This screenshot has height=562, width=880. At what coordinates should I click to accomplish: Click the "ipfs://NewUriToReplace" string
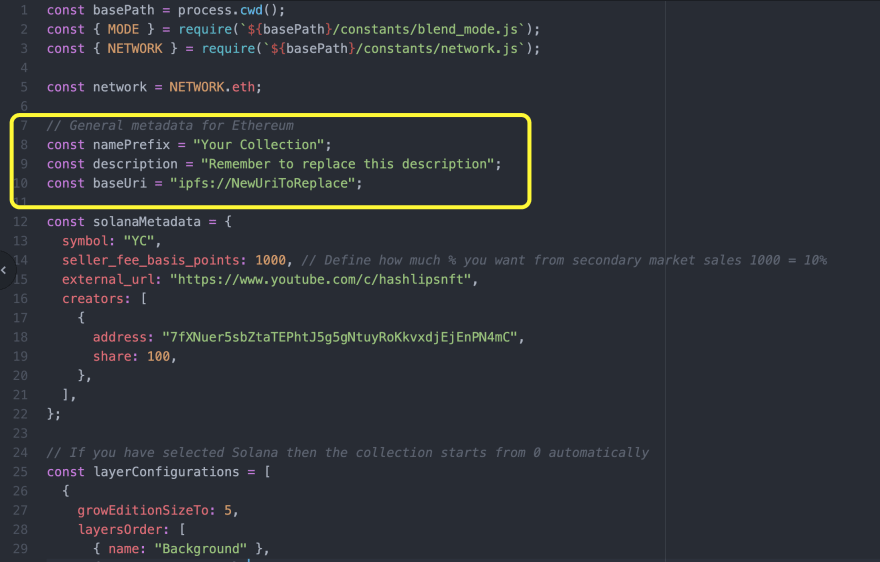[263, 184]
